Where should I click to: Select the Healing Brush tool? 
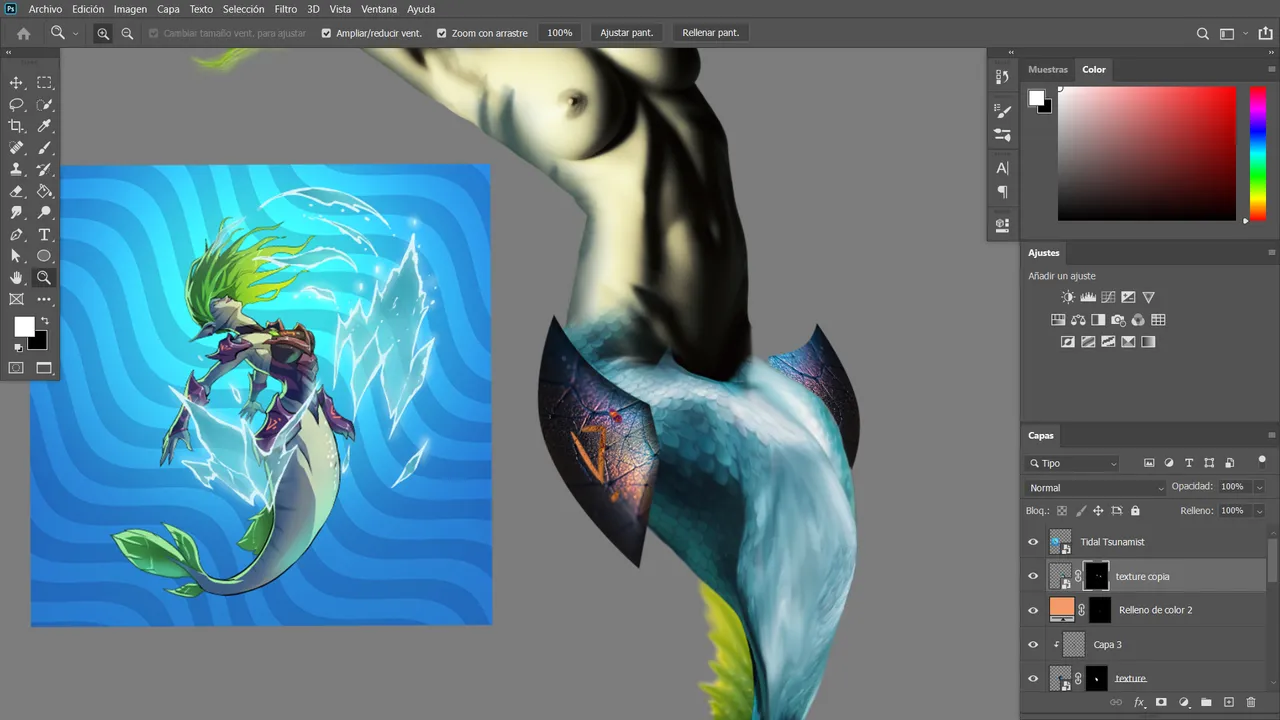16,148
